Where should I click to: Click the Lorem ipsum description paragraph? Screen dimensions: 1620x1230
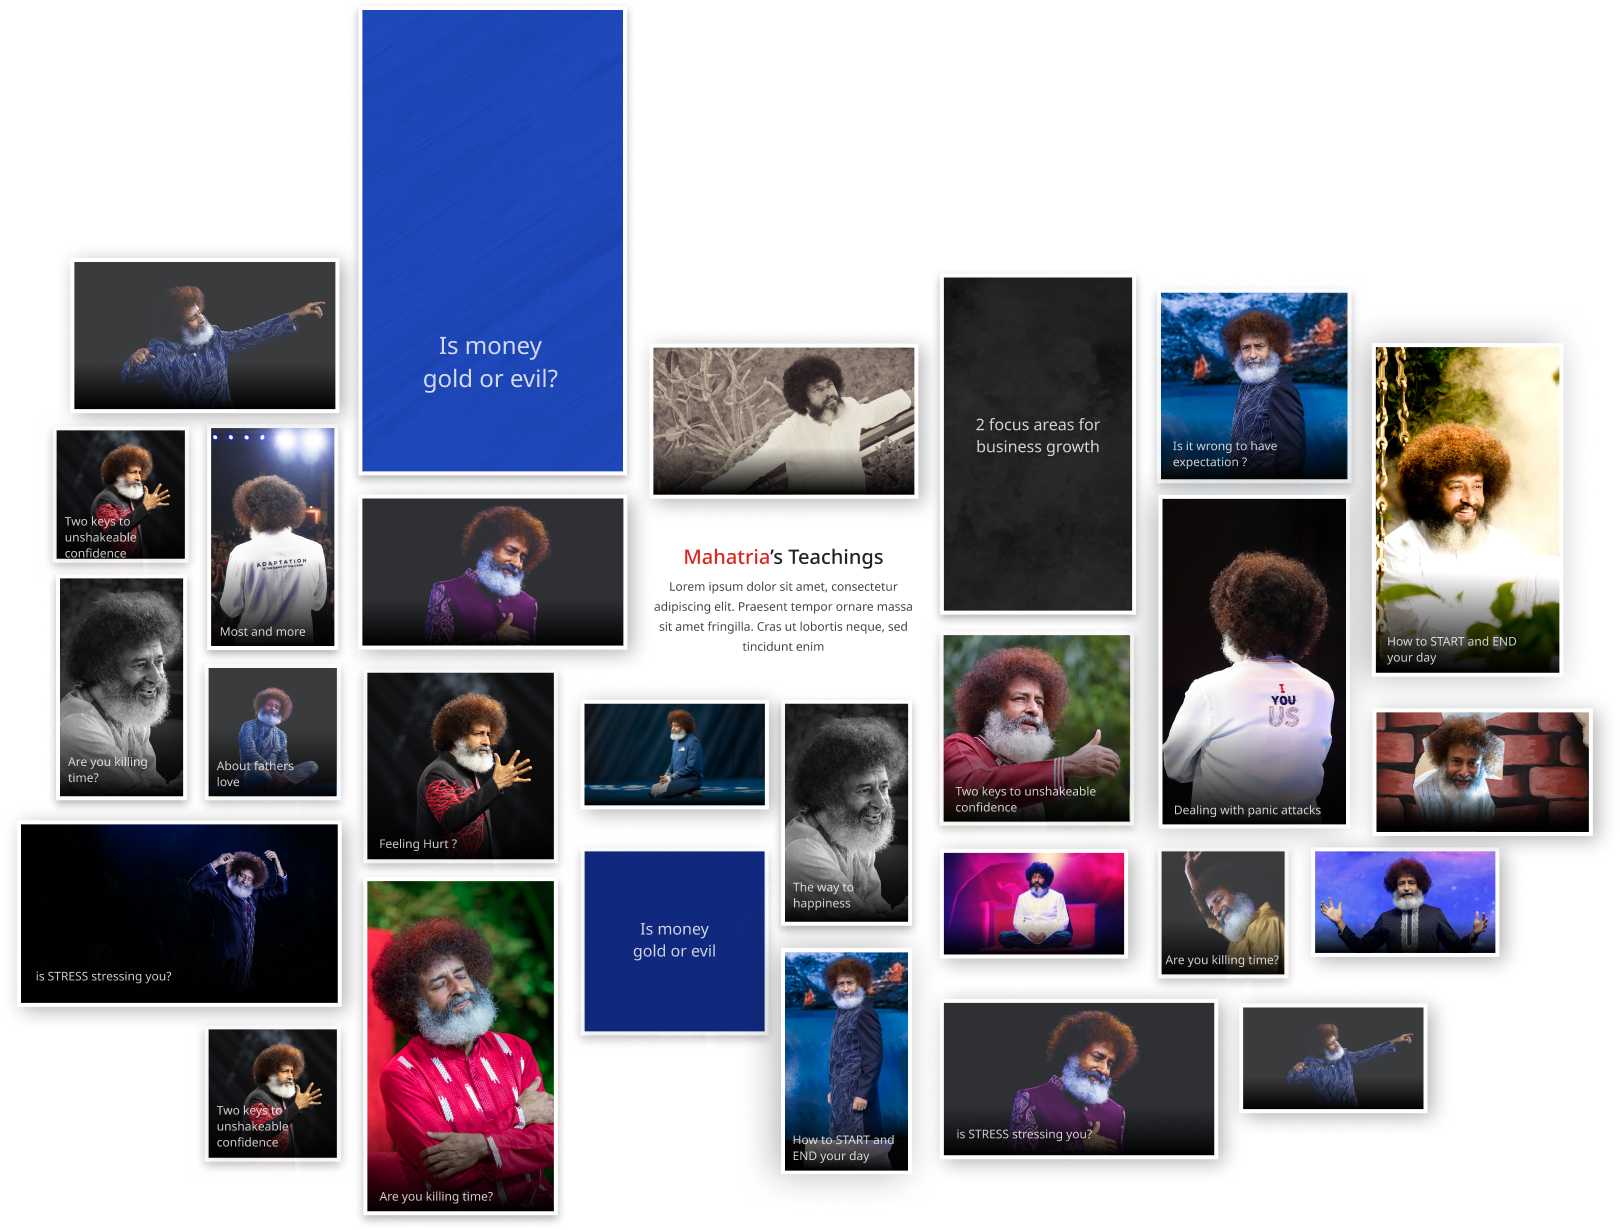click(783, 617)
